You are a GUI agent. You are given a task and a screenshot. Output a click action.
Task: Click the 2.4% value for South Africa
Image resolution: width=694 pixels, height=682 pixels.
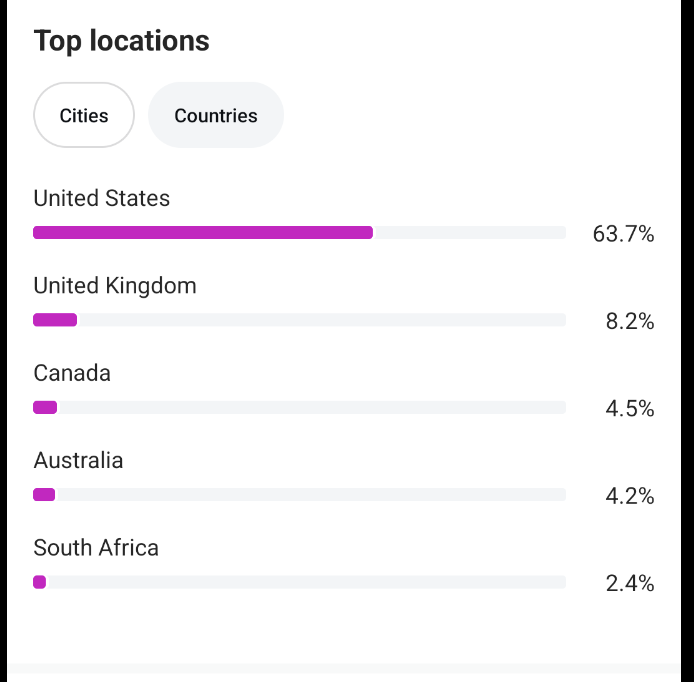(630, 583)
